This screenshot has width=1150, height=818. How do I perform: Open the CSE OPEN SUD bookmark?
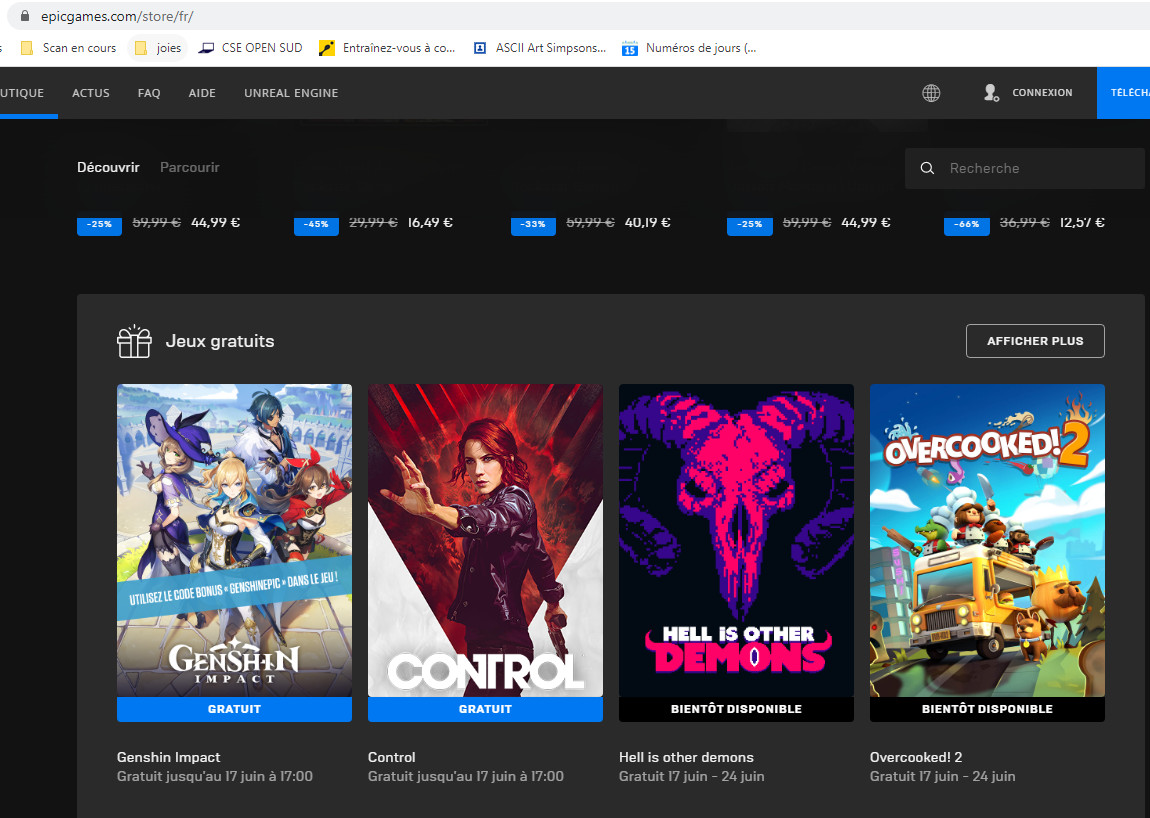pyautogui.click(x=251, y=48)
